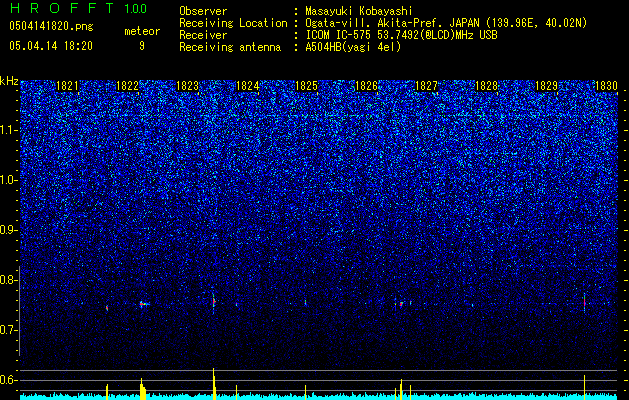629x400 pixels.
Task: Click the 1829 time marker
Action: (x=546, y=86)
